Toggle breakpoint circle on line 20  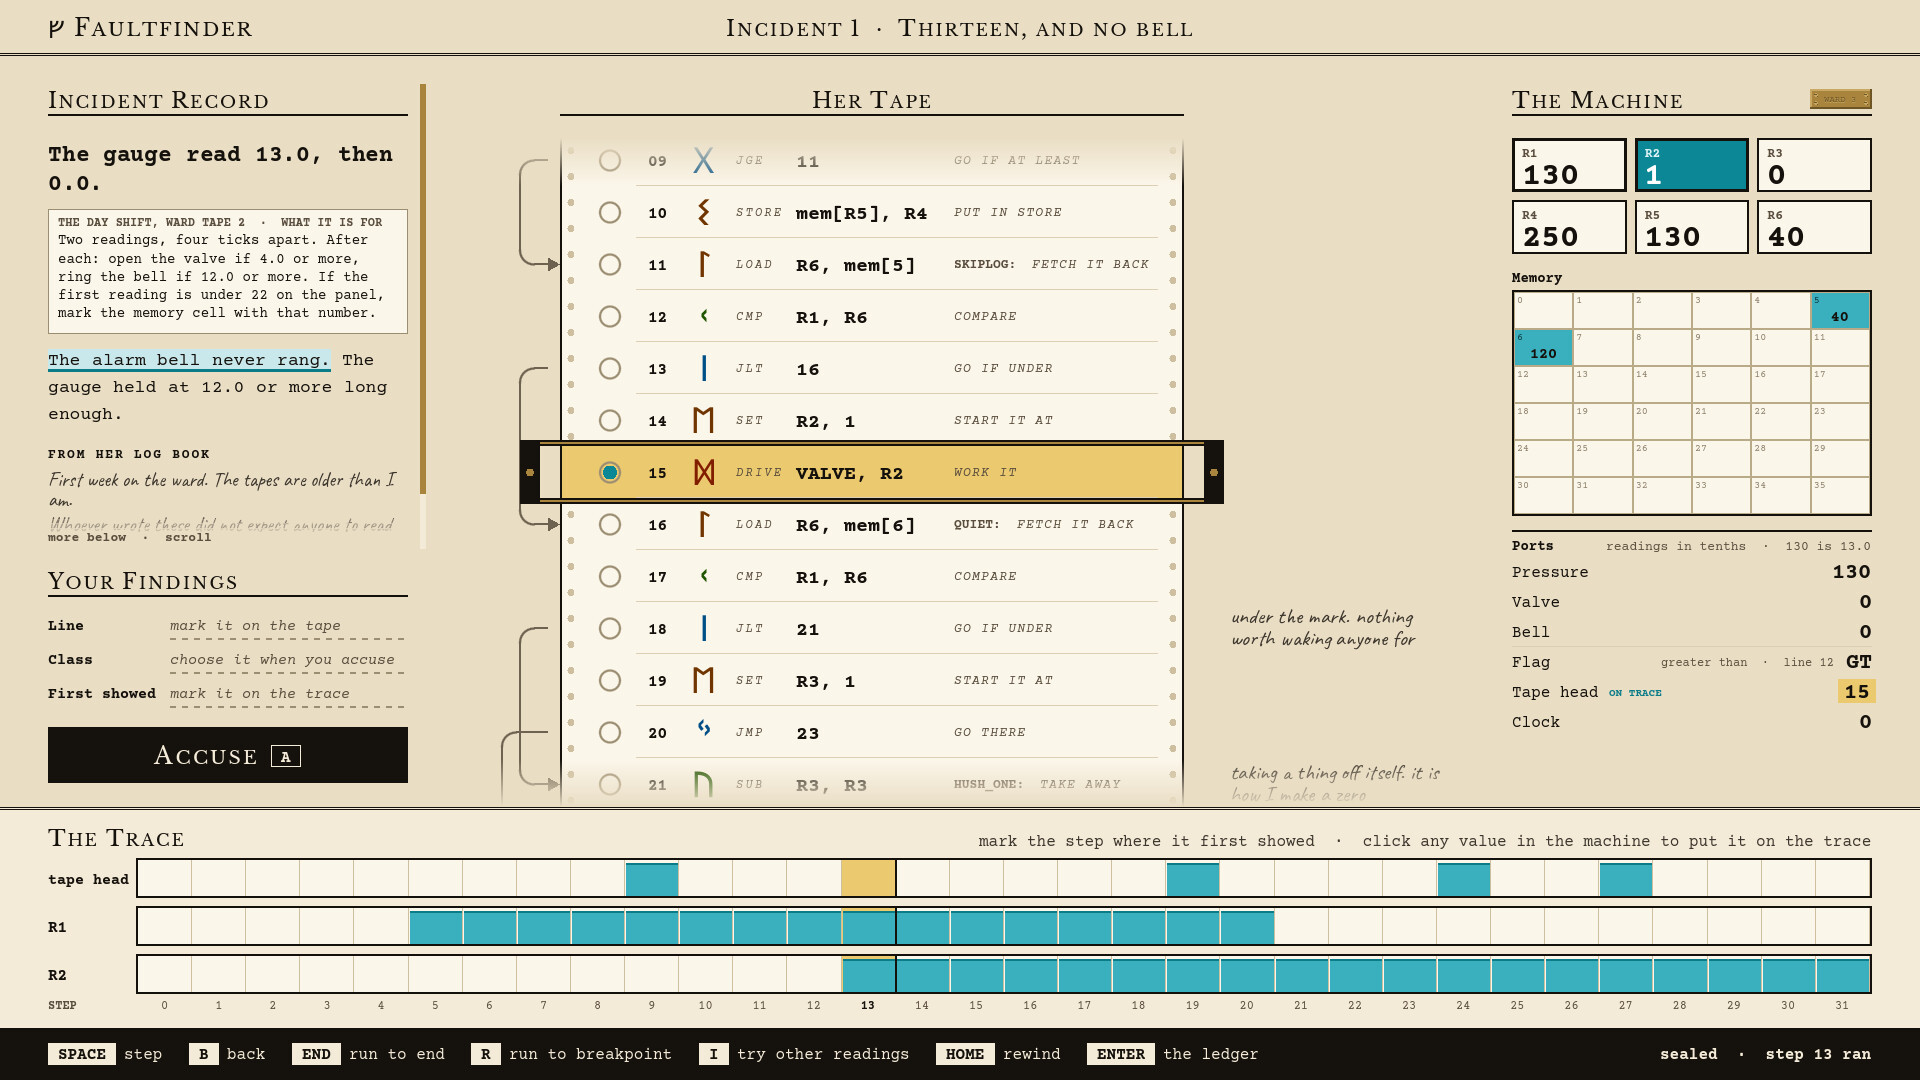coord(610,732)
